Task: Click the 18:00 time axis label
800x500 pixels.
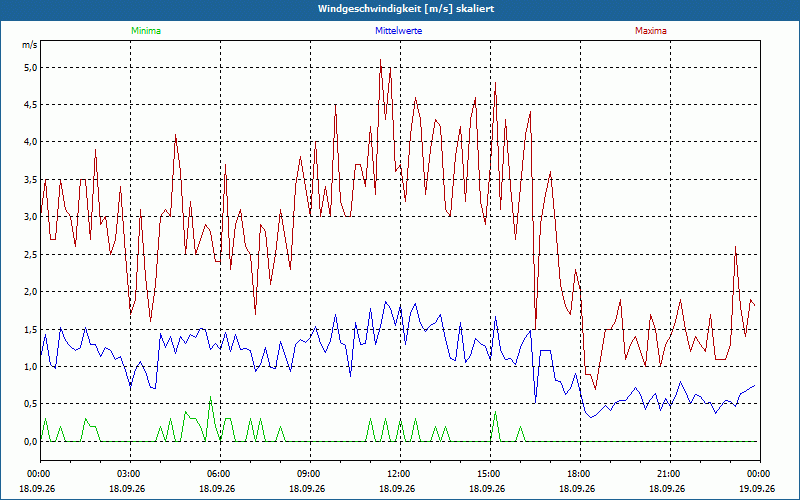Action: tap(580, 474)
